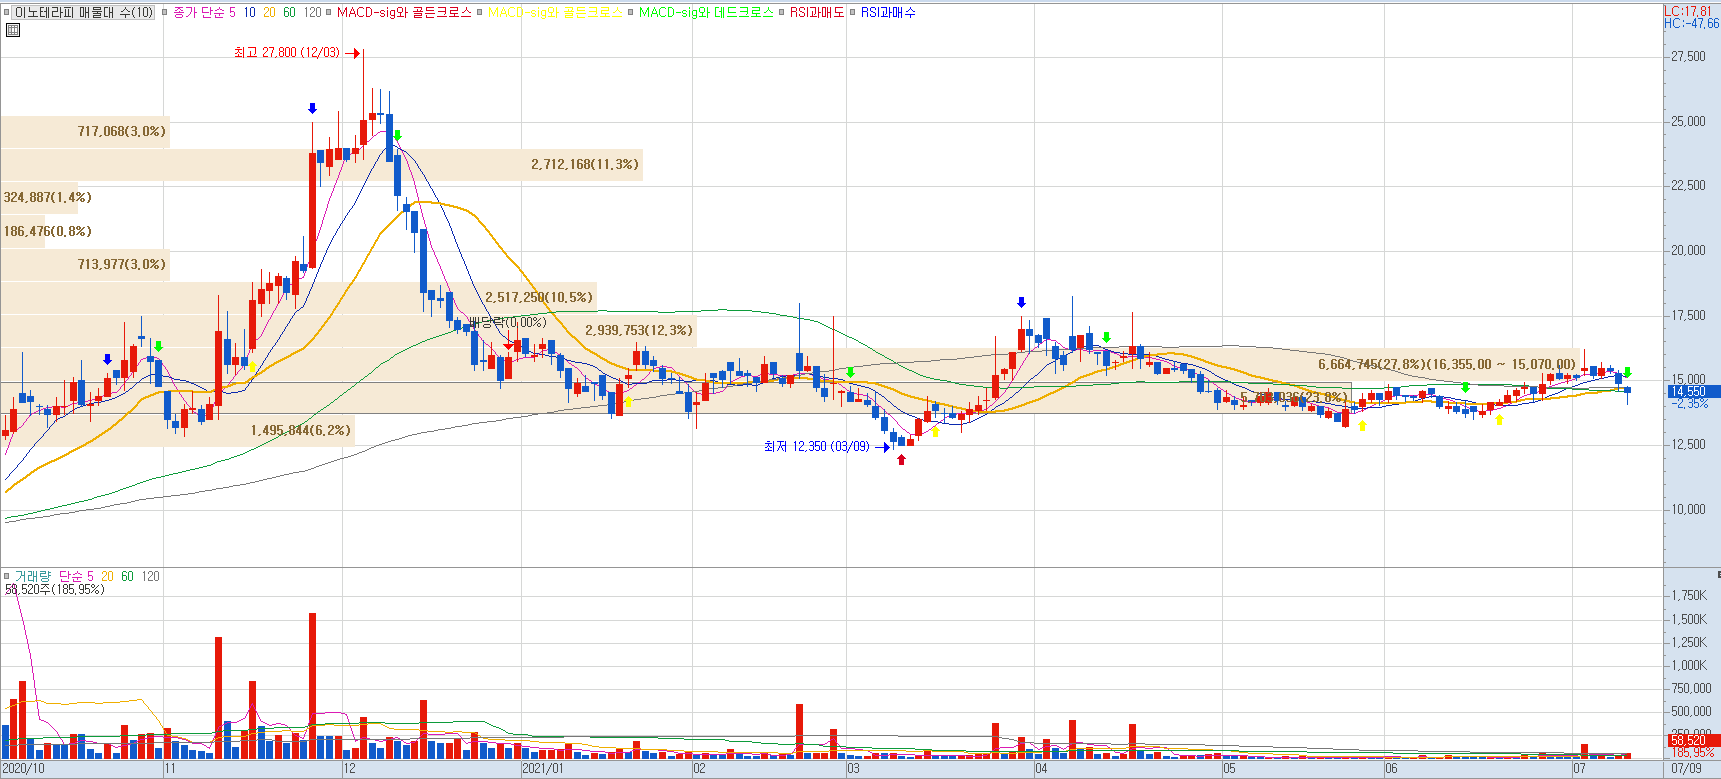1721x779 pixels.
Task: Click the 58,520주(185.95%) volume readout
Action: click(54, 590)
